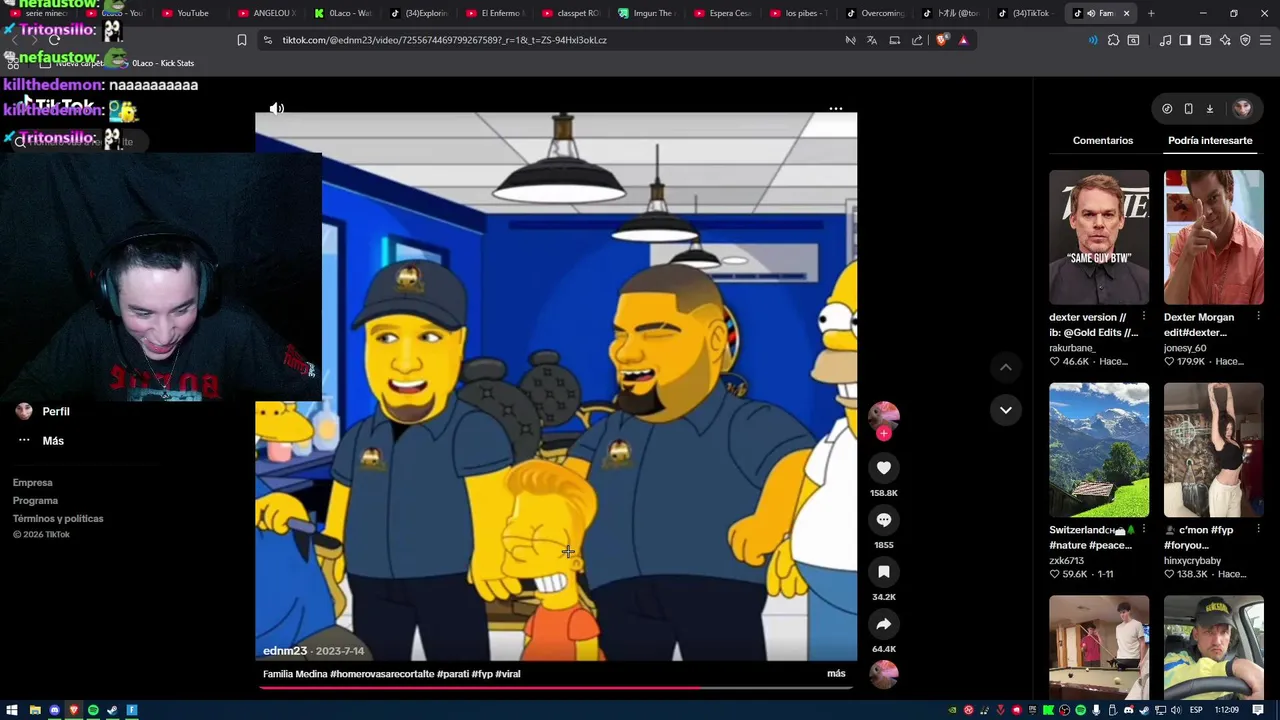1280x720 pixels.
Task: Open the profile avatar menu at top right
Action: point(1242,108)
